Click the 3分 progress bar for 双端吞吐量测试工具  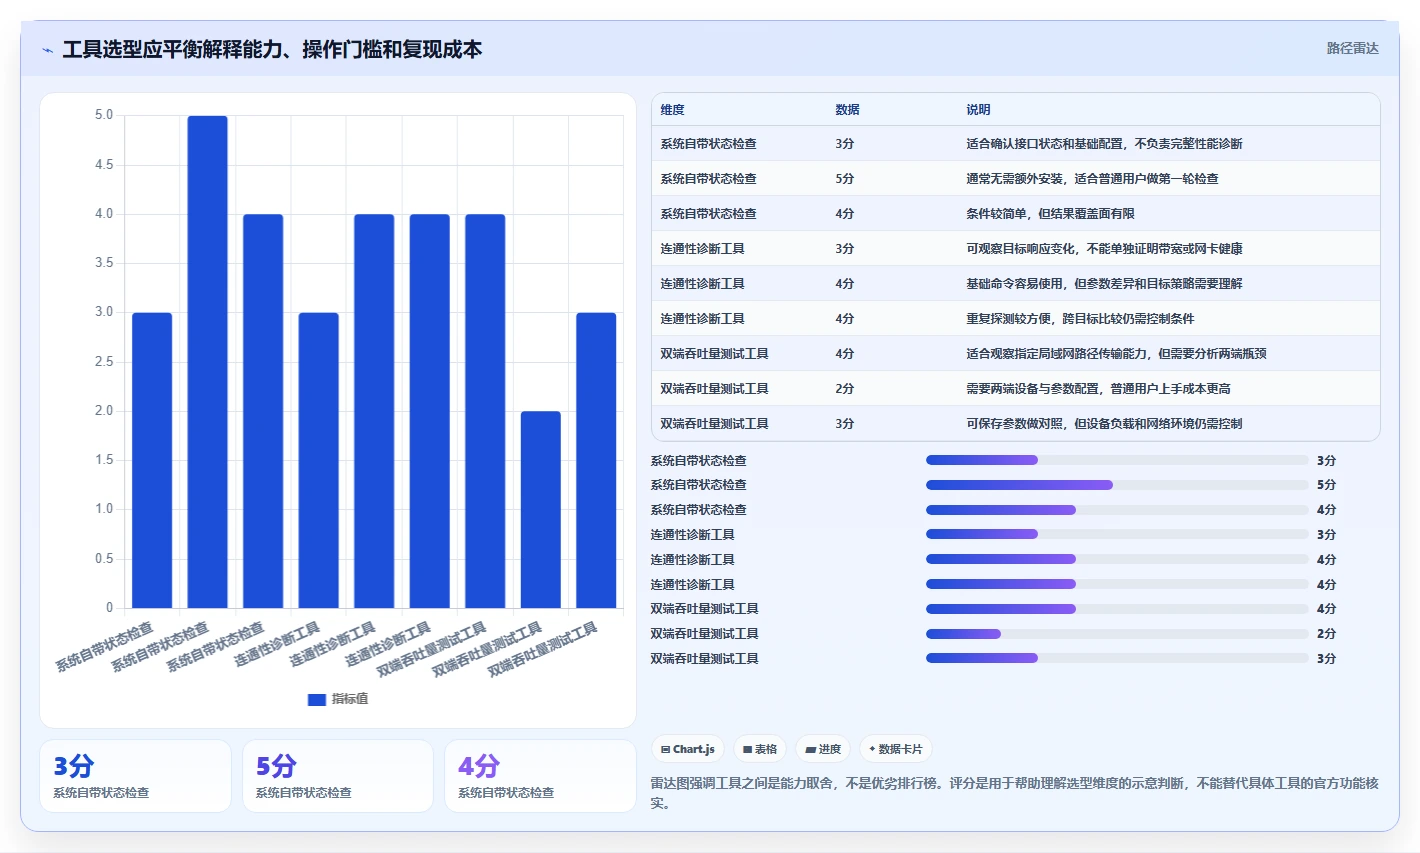point(1117,658)
